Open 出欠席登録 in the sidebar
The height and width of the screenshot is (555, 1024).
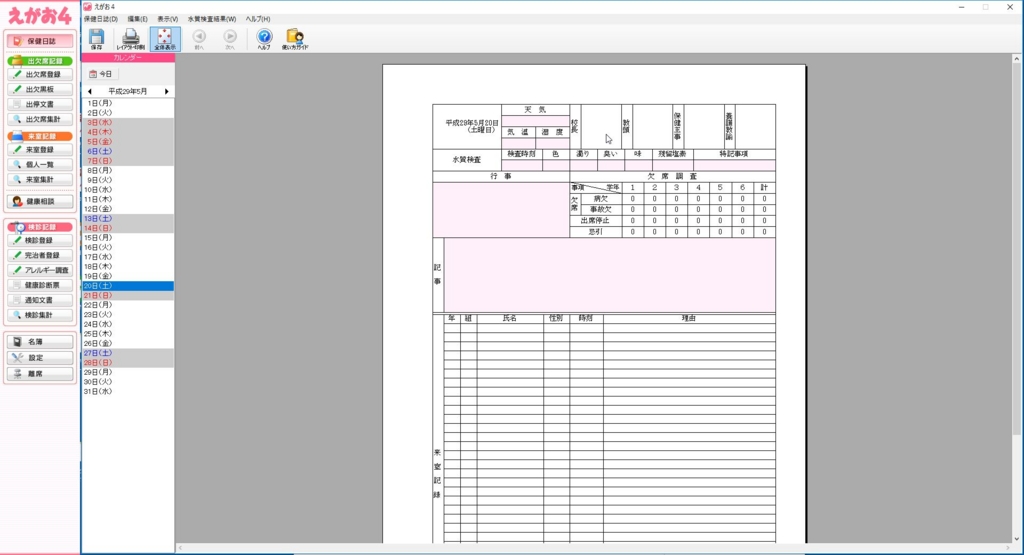click(40, 74)
